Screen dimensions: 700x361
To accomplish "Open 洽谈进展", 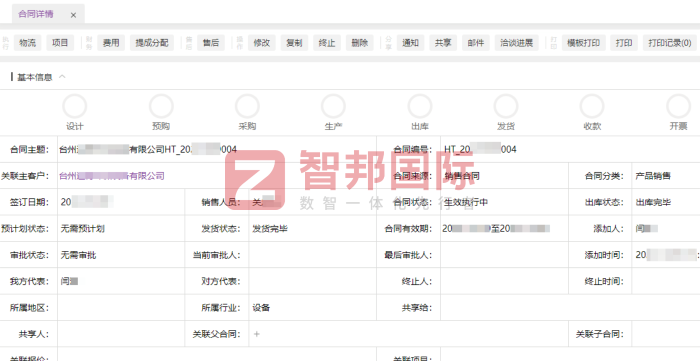I will click(x=517, y=43).
